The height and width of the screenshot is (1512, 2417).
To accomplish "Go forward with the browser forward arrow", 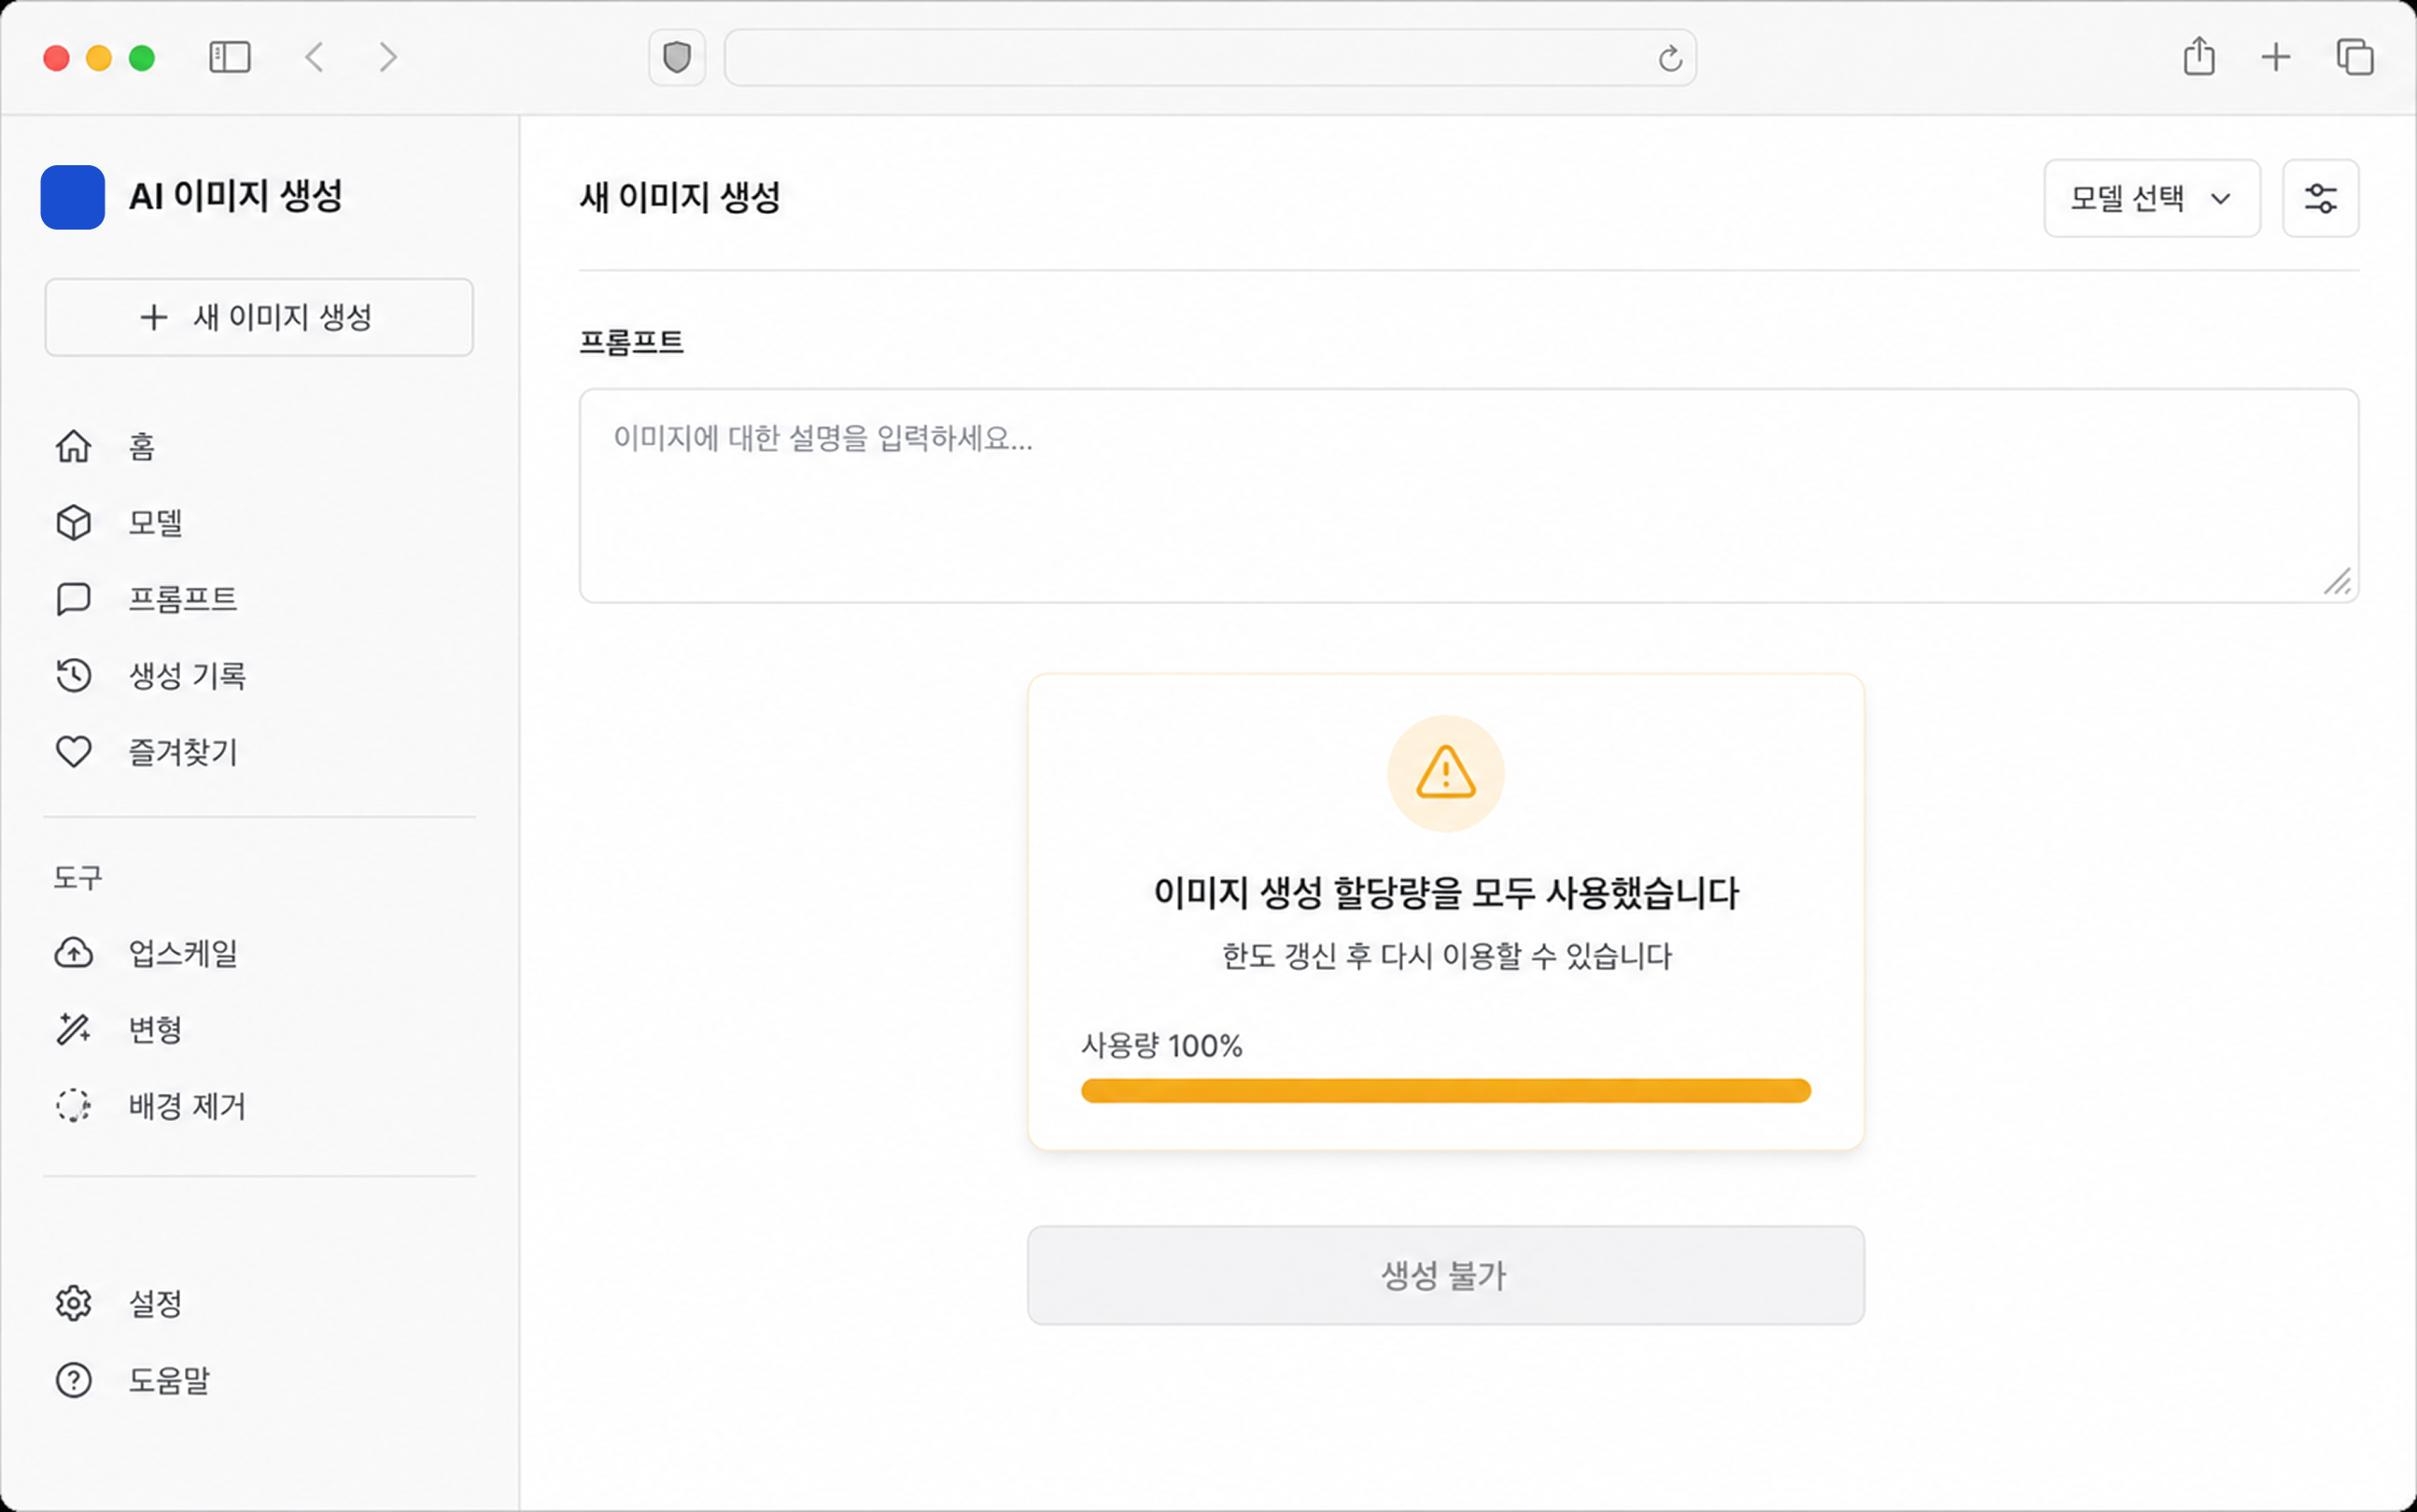I will click(388, 57).
